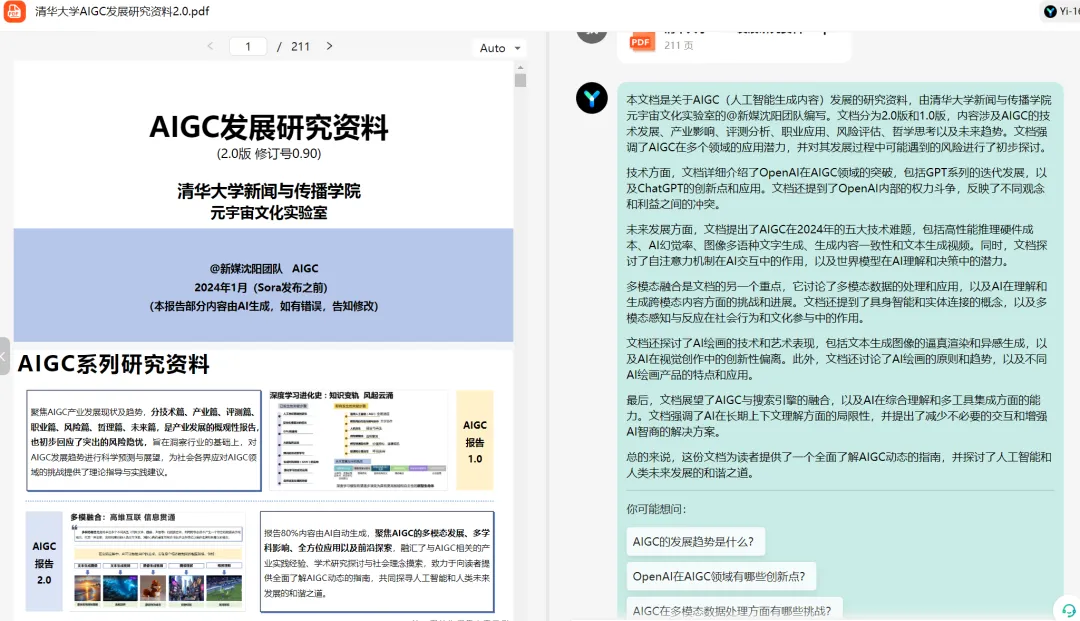Click the report 1.0 description text box

click(144, 441)
